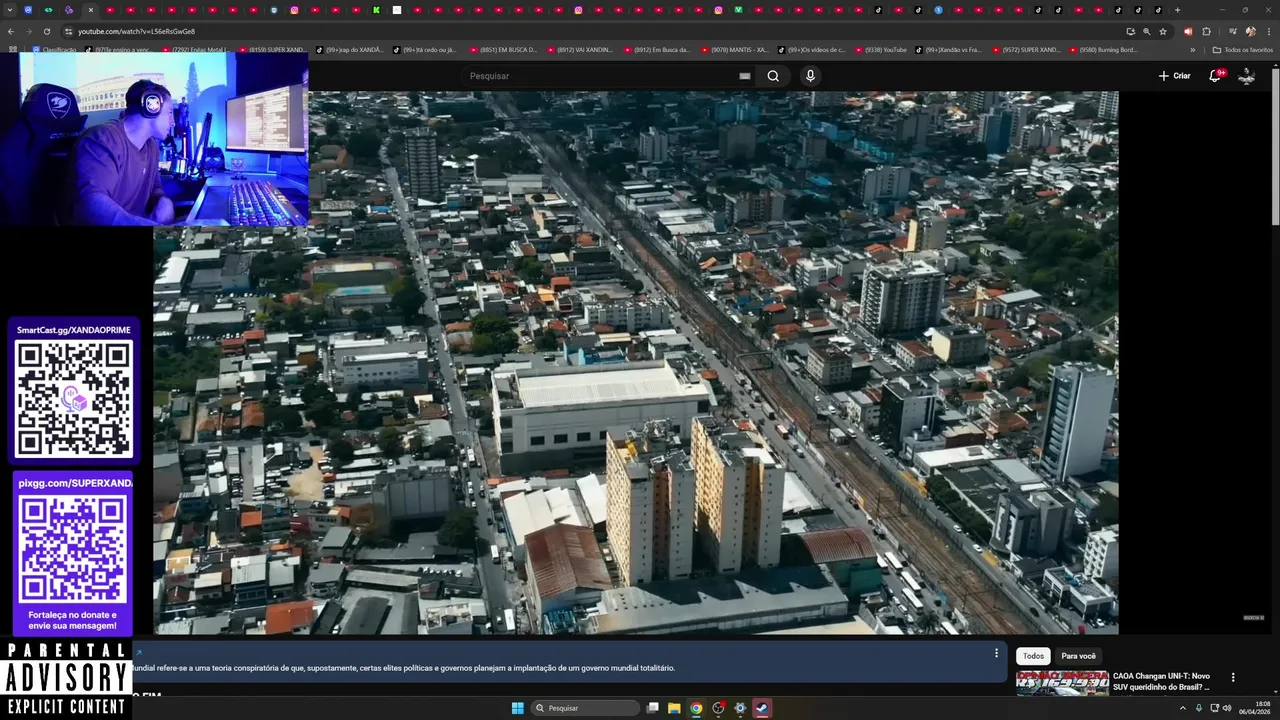This screenshot has width=1280, height=720.
Task: Open Steam from the taskbar
Action: (762, 708)
